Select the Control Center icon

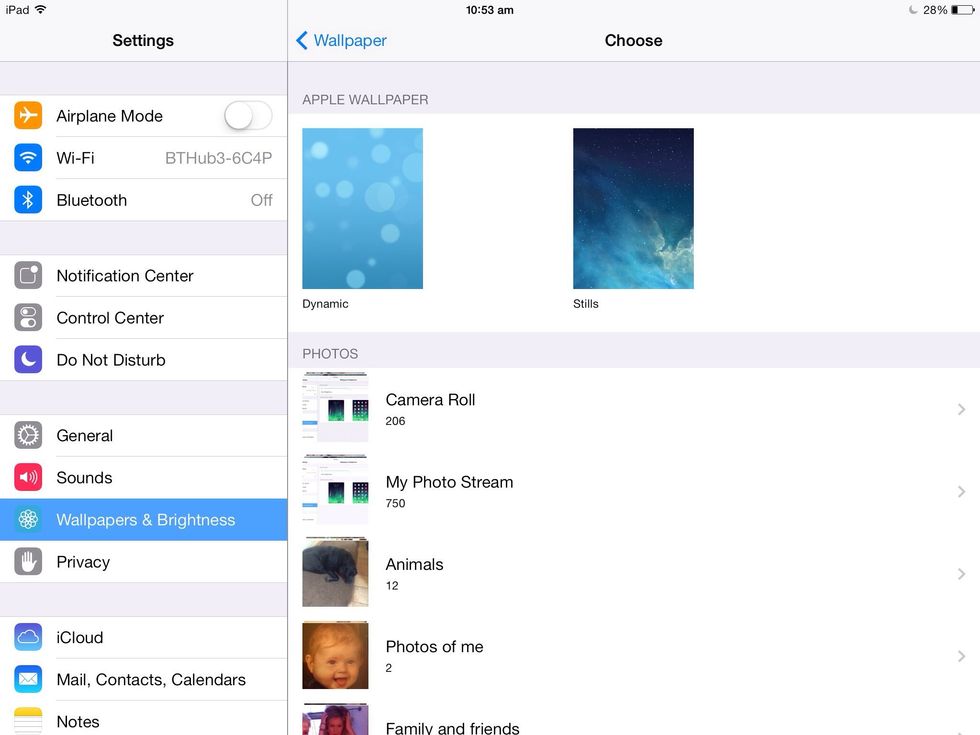[28, 318]
